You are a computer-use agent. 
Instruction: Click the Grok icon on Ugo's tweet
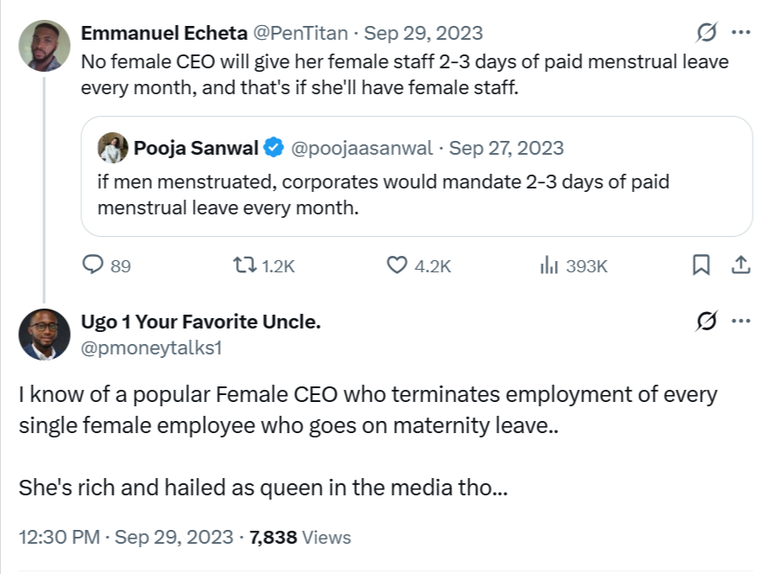(x=704, y=321)
